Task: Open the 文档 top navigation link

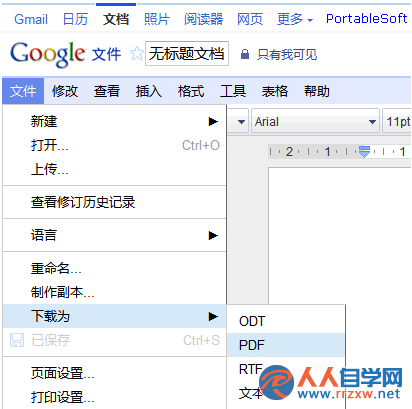Action: pyautogui.click(x=116, y=19)
